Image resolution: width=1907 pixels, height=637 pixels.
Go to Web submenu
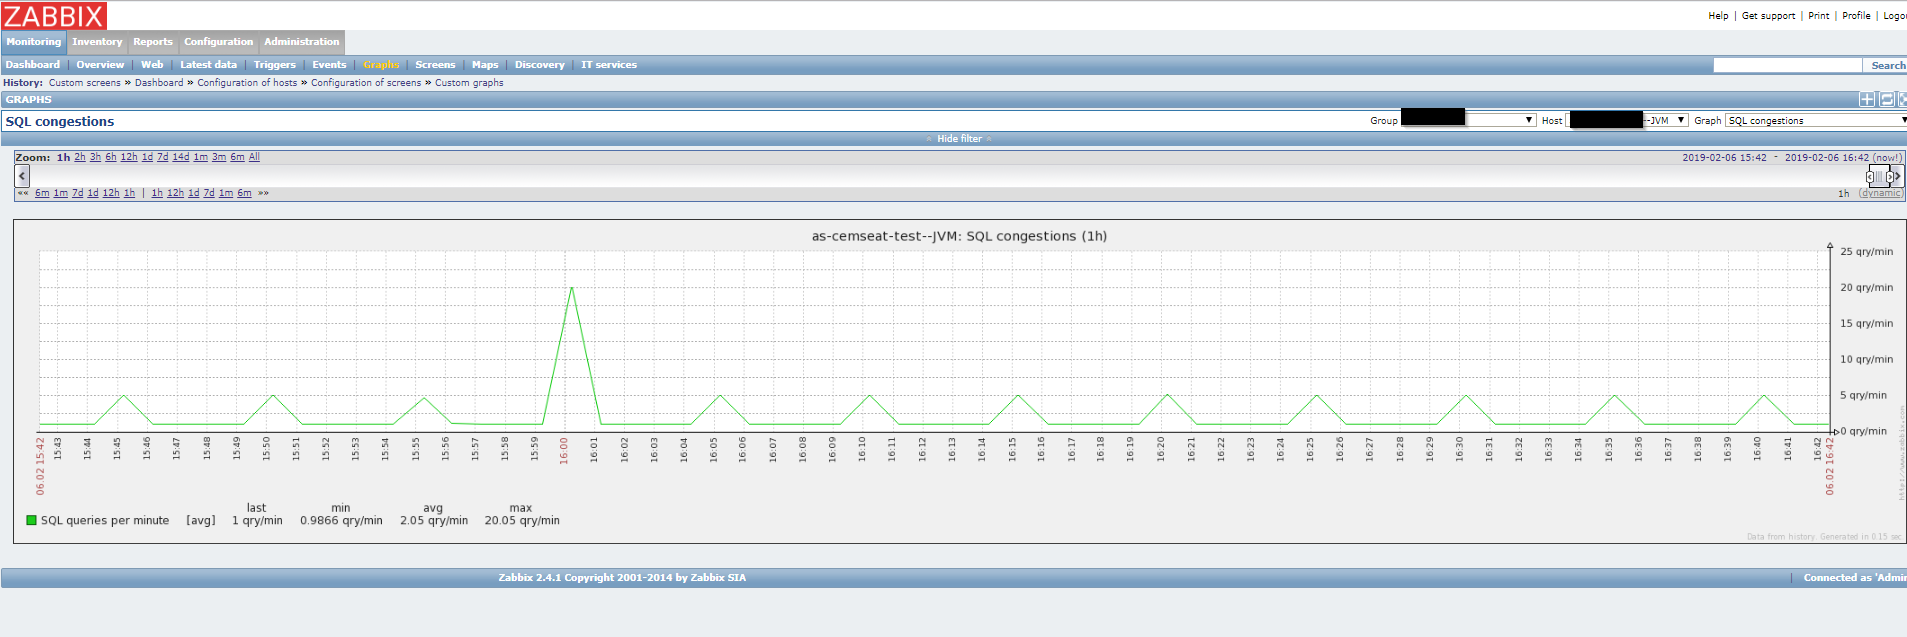coord(152,65)
